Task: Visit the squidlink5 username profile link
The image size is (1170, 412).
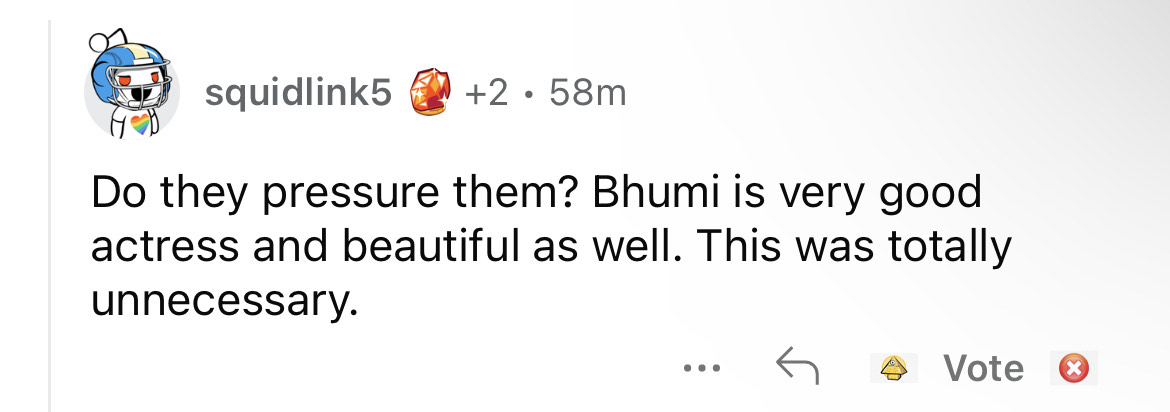Action: point(296,94)
